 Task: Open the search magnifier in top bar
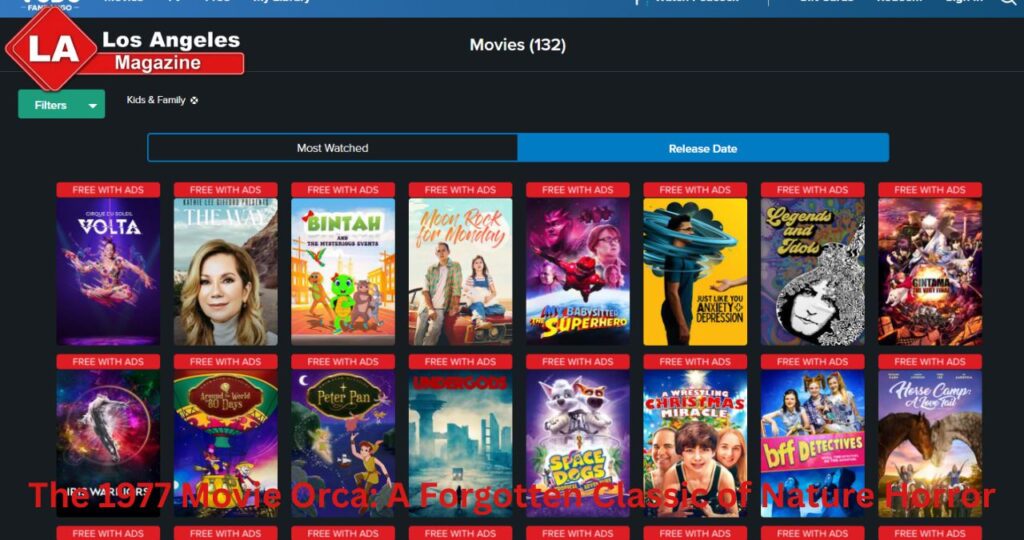[x=1007, y=3]
